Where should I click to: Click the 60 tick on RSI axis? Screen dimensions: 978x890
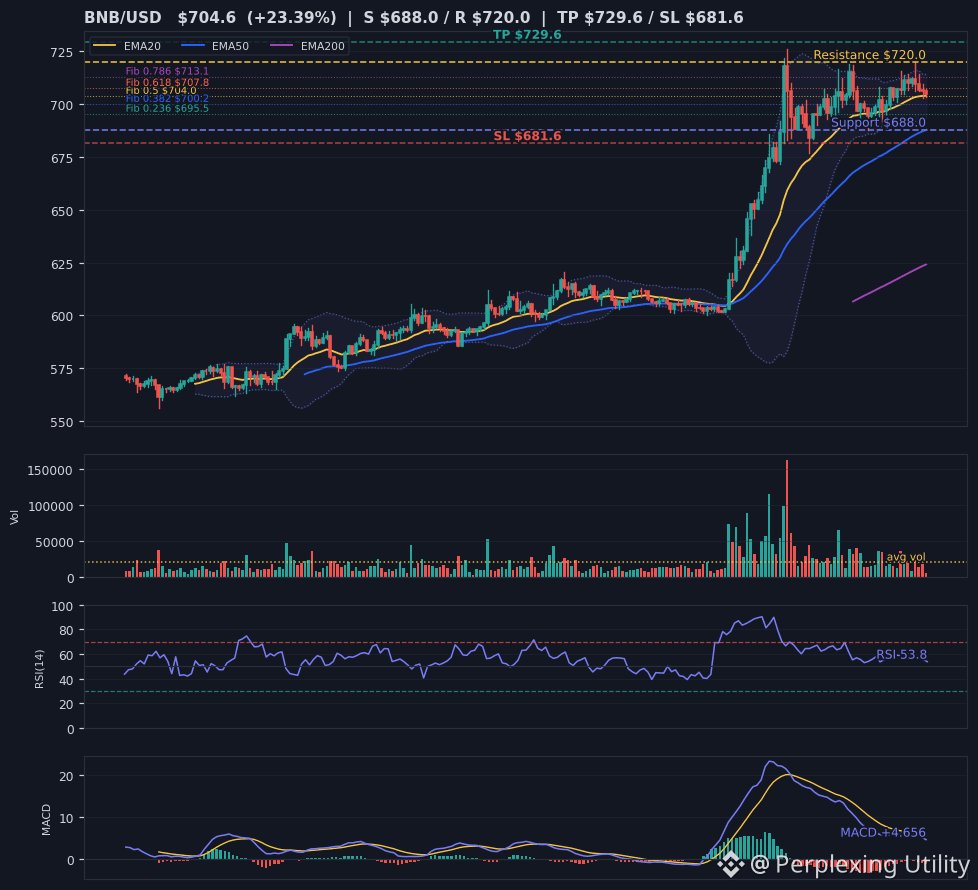67,655
